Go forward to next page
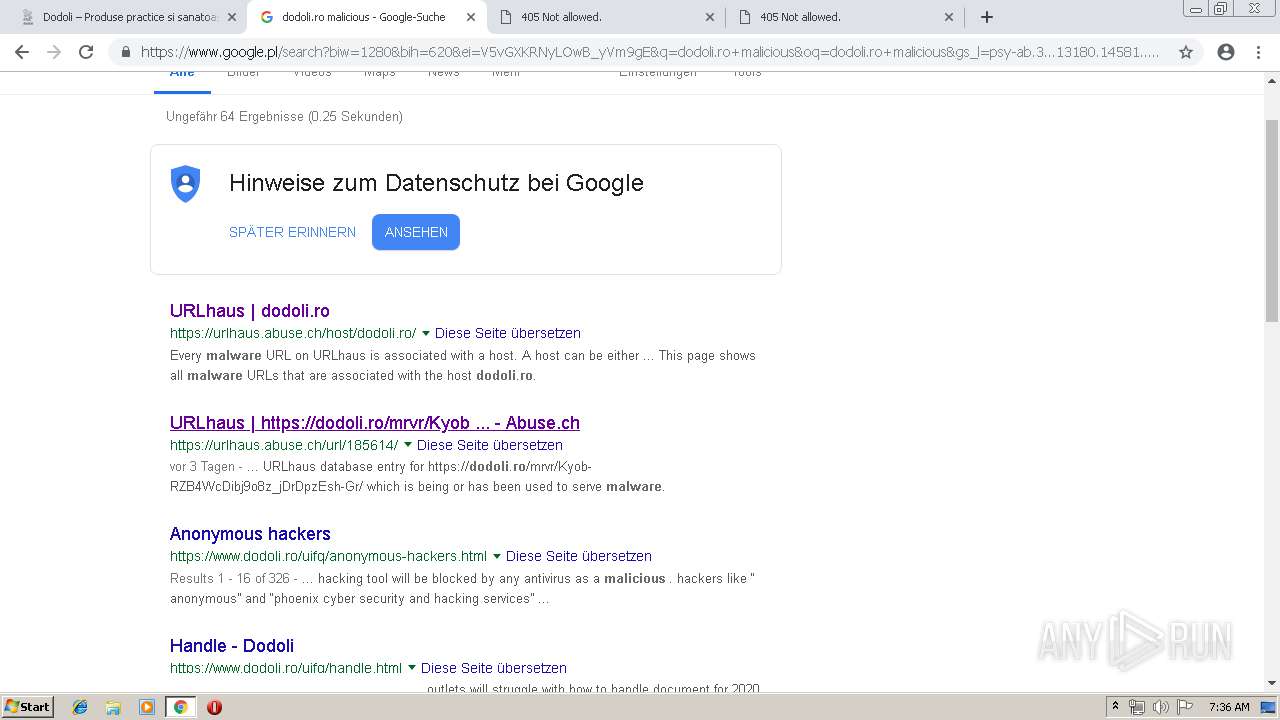Screen dimensions: 1280x720 54,52
